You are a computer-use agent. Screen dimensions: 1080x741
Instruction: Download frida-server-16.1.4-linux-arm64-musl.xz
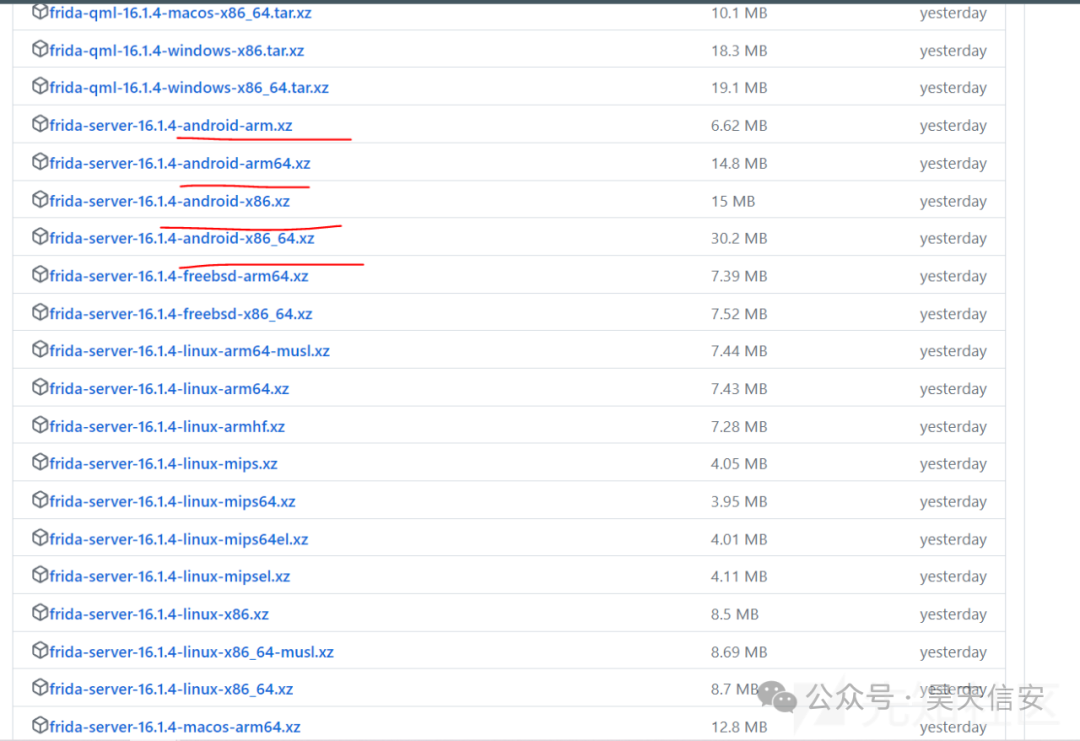pyautogui.click(x=189, y=351)
